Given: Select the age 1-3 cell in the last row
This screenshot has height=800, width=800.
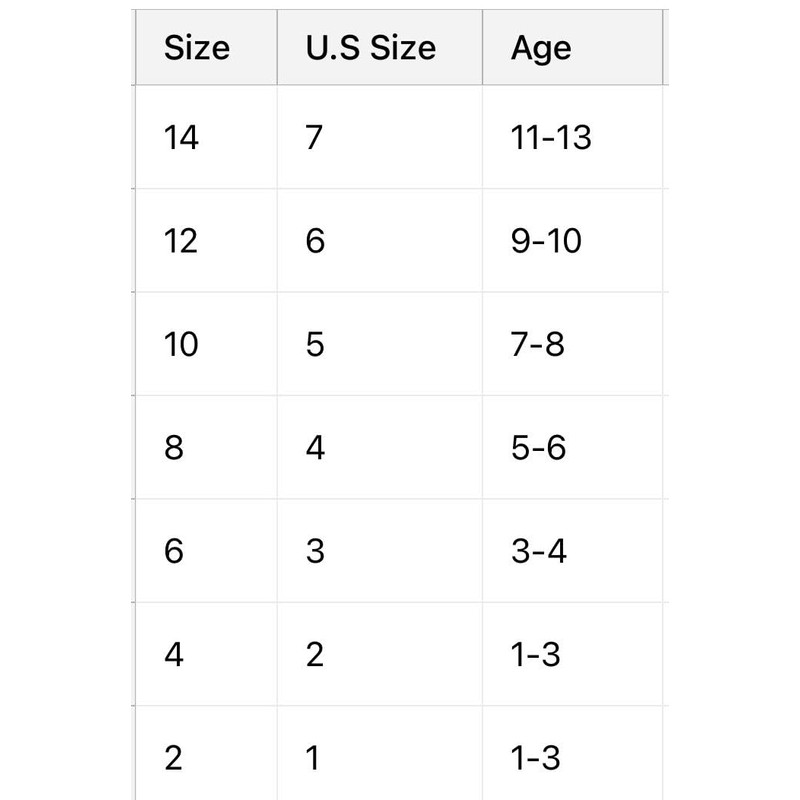Looking at the screenshot, I should (535, 758).
